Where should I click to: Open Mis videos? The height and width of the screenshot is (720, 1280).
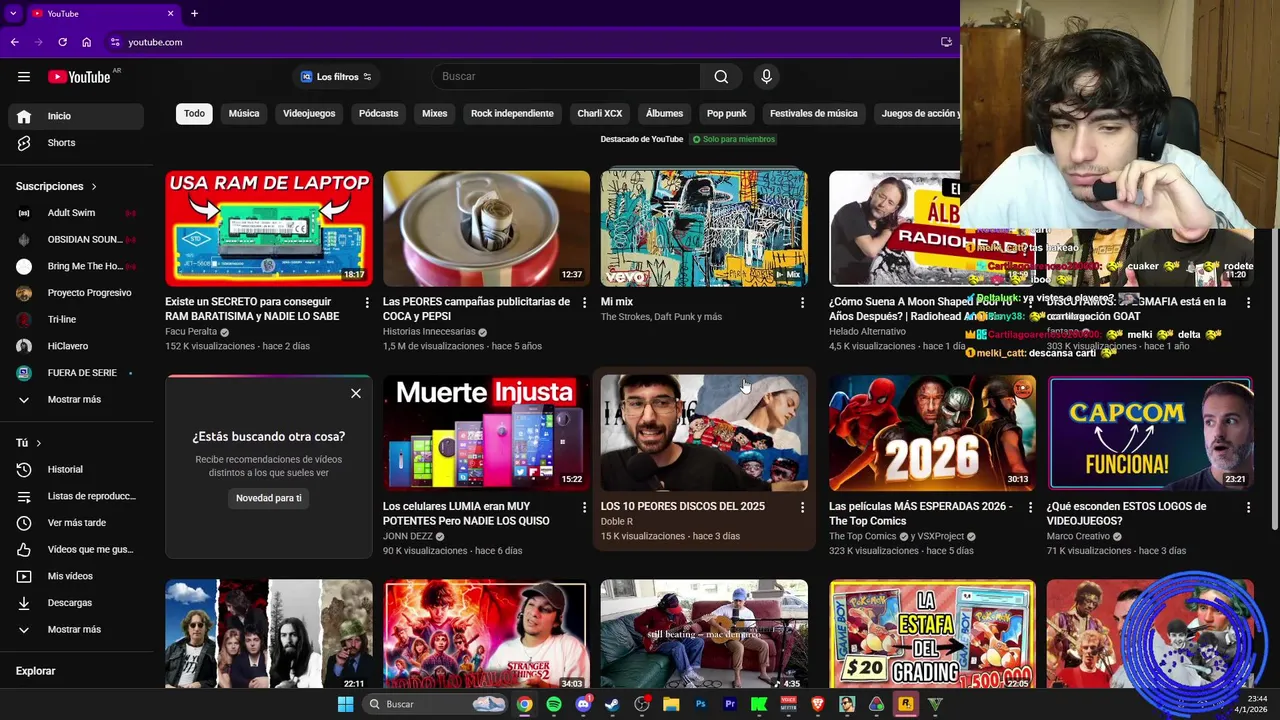coord(76,576)
